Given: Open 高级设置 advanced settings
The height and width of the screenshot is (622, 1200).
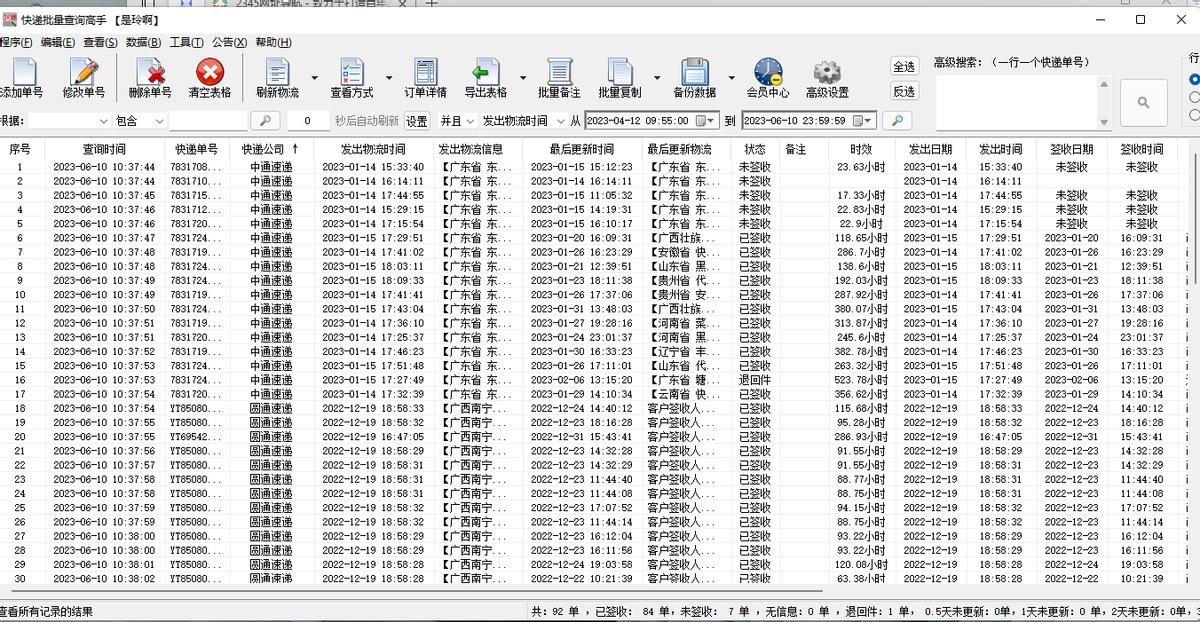Looking at the screenshot, I should (x=829, y=78).
